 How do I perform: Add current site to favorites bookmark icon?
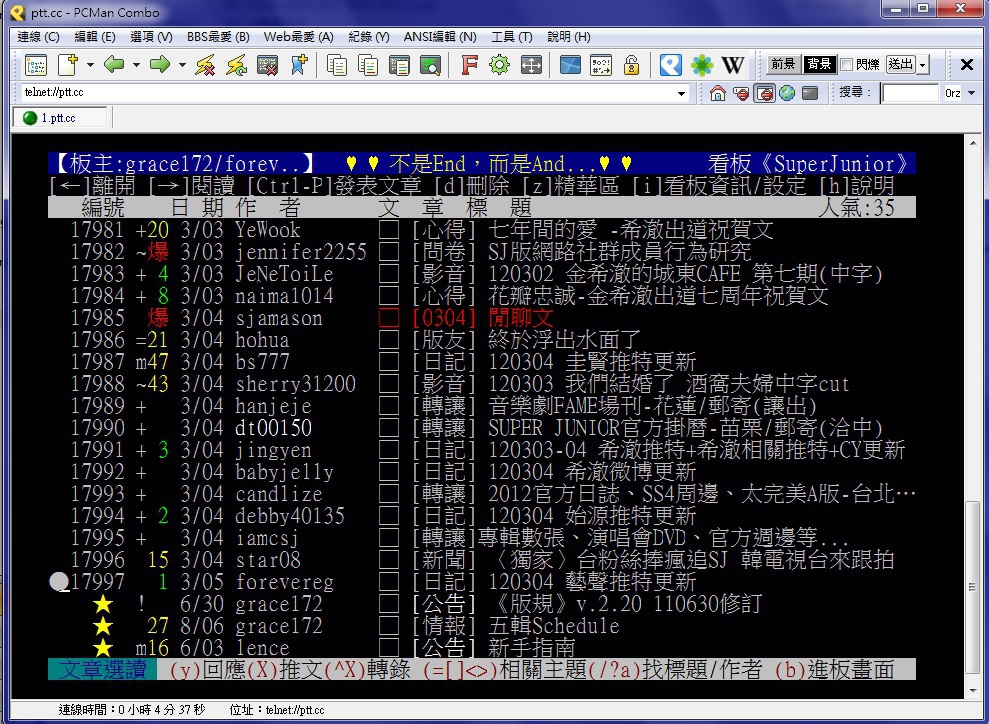[x=298, y=65]
